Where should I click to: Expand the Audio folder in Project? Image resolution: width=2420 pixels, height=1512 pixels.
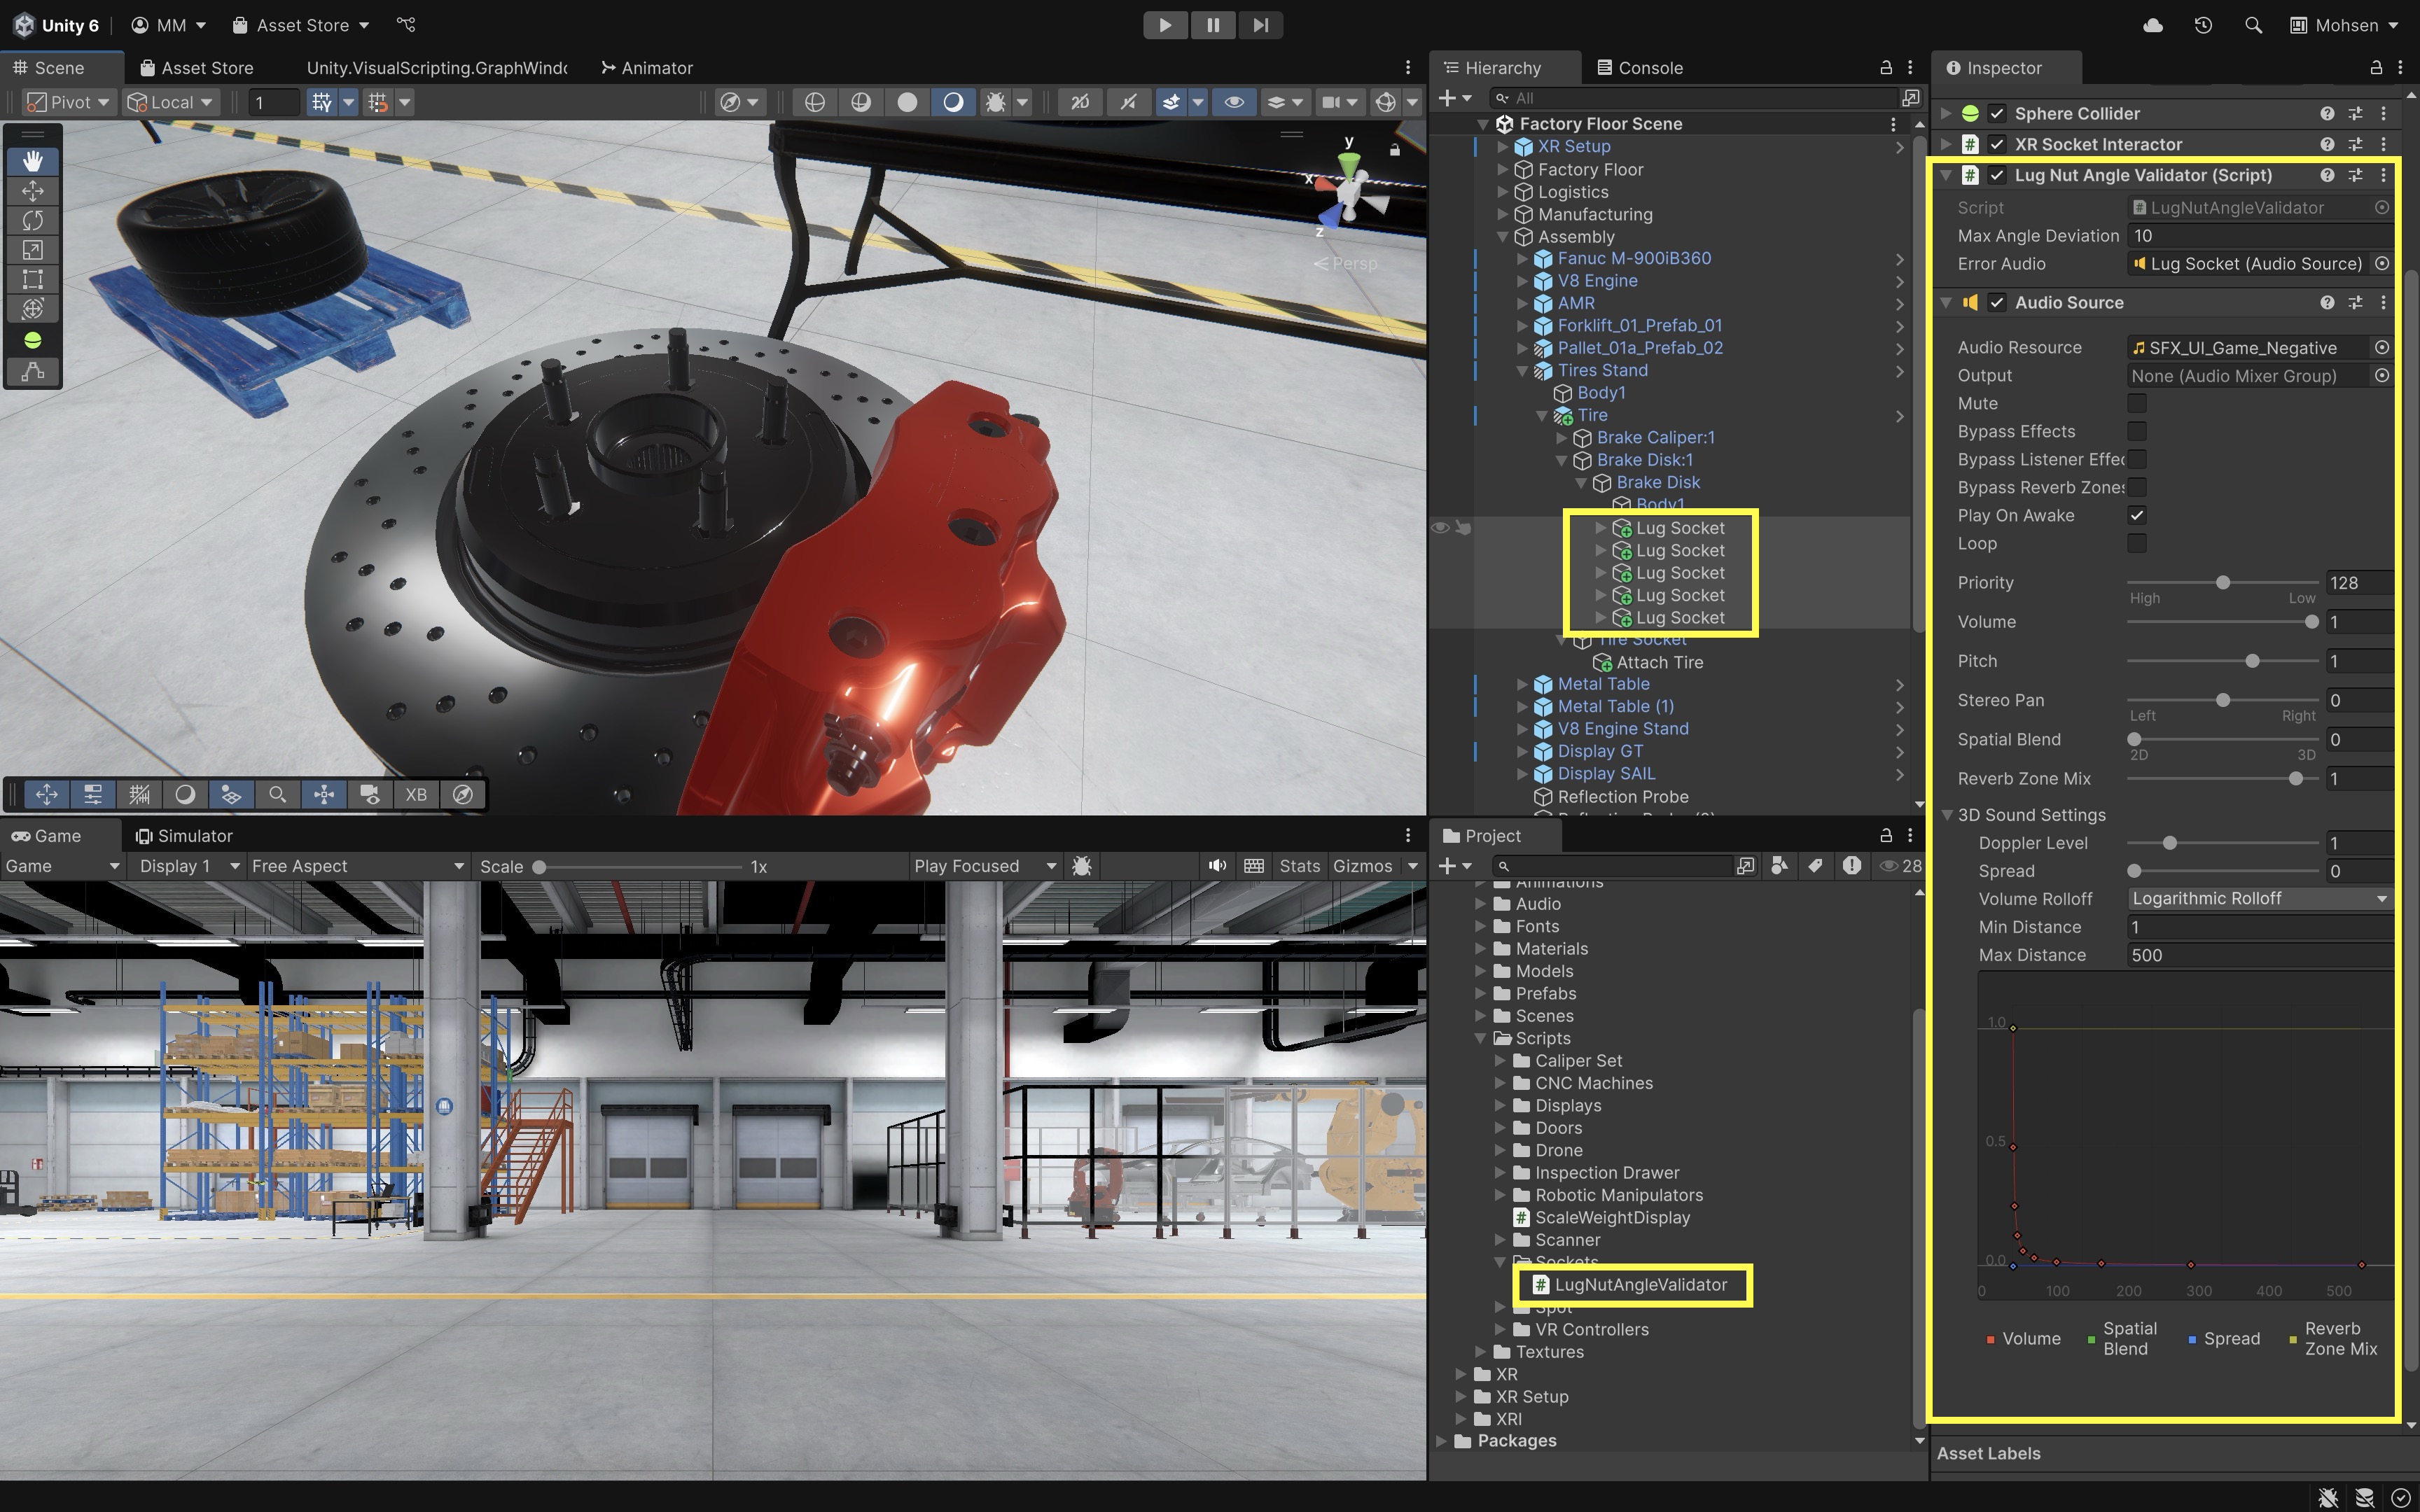(x=1481, y=904)
